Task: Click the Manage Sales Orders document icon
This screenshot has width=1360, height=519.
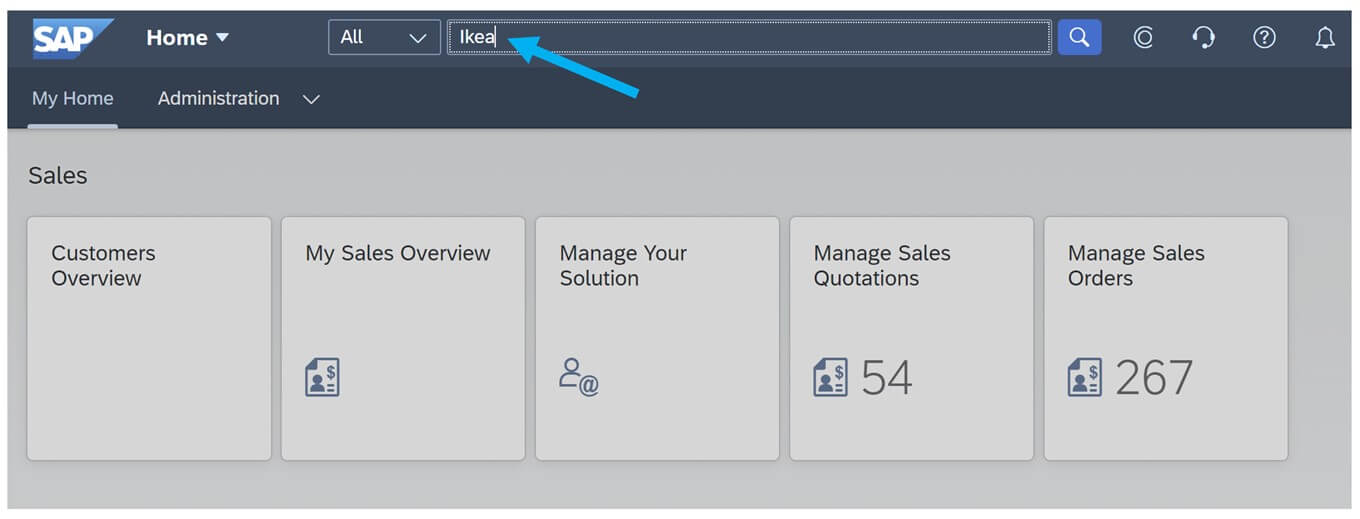Action: click(1084, 377)
